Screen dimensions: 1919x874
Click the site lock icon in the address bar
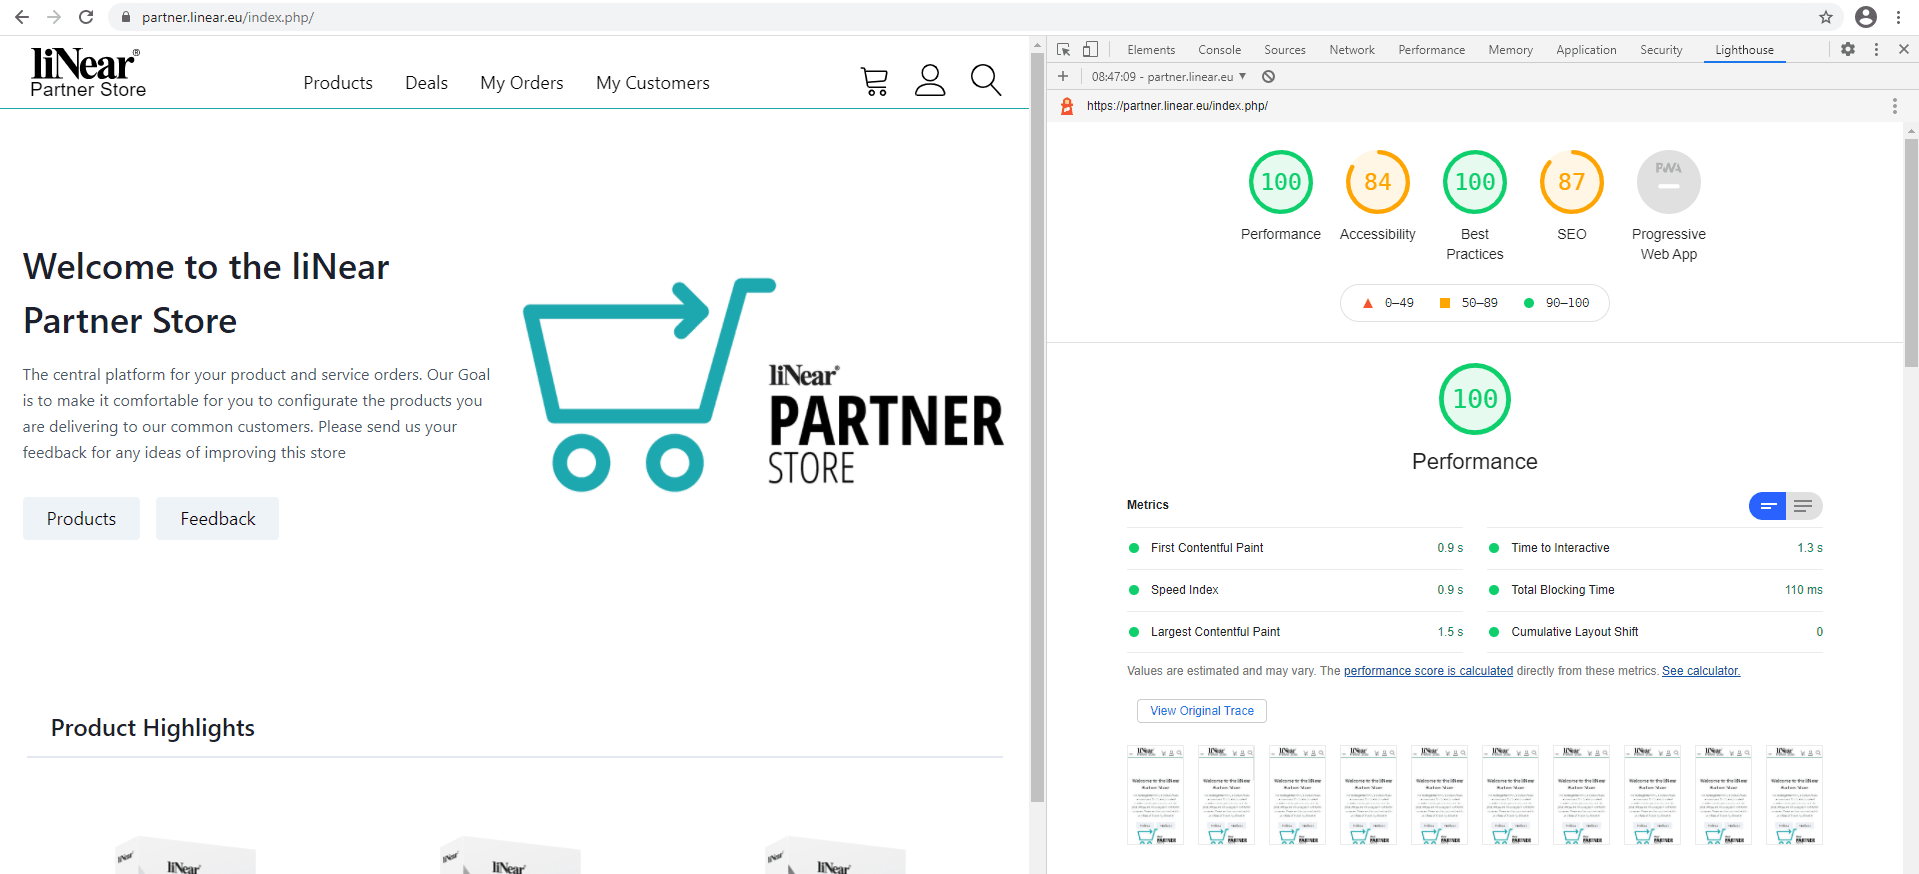pyautogui.click(x=126, y=17)
